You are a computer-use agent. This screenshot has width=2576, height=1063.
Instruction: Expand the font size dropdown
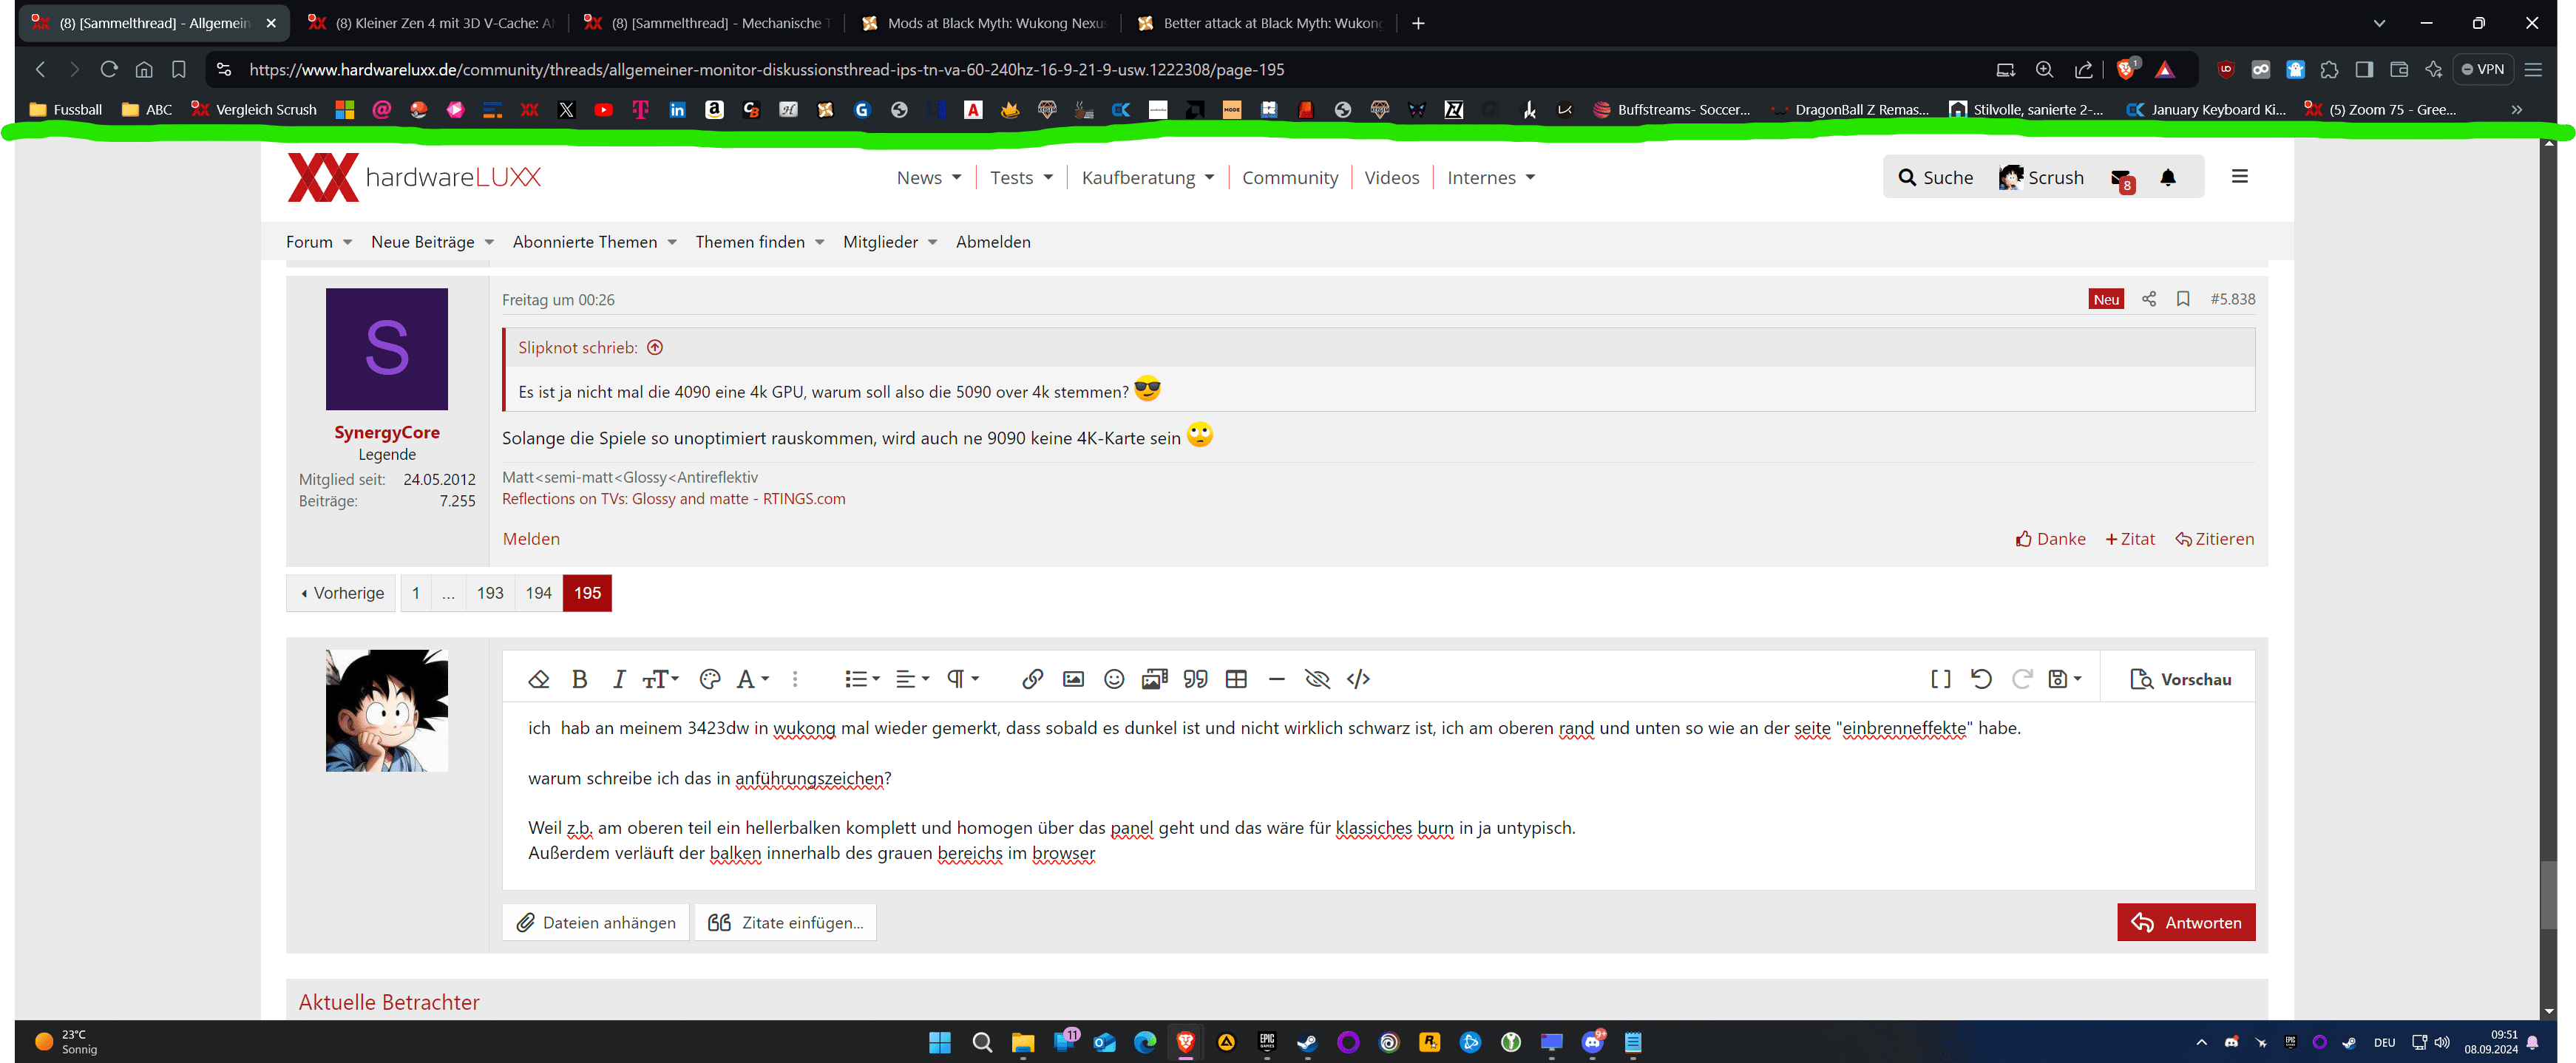pos(660,679)
